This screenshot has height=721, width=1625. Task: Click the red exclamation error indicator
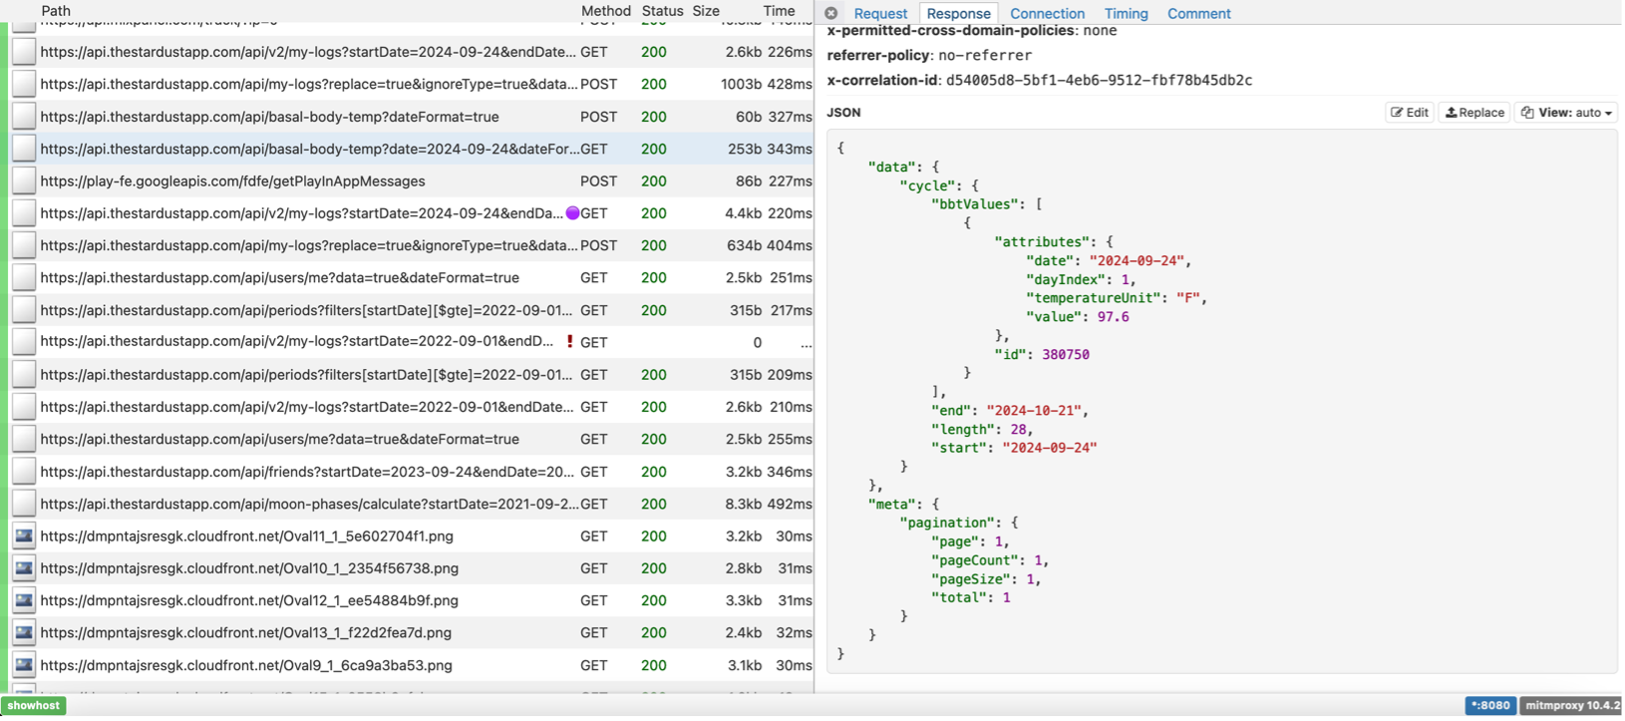tap(570, 342)
